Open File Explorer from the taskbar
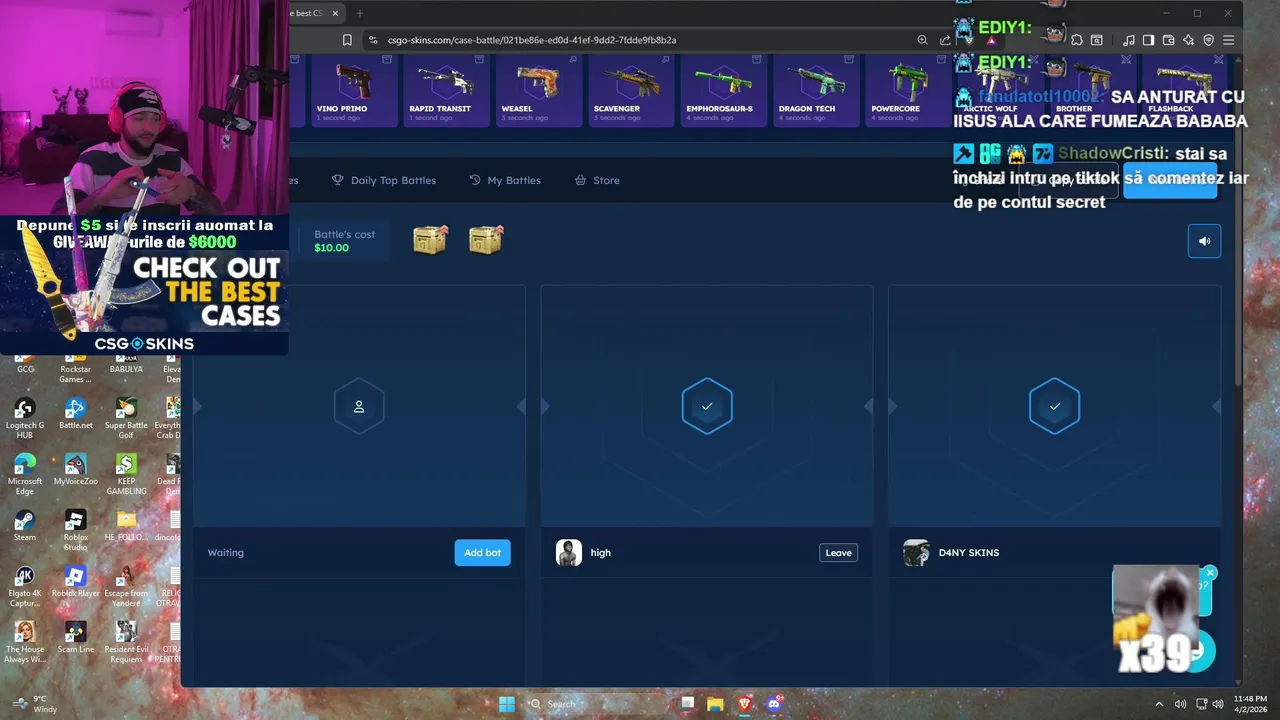Viewport: 1280px width, 720px height. pos(715,704)
